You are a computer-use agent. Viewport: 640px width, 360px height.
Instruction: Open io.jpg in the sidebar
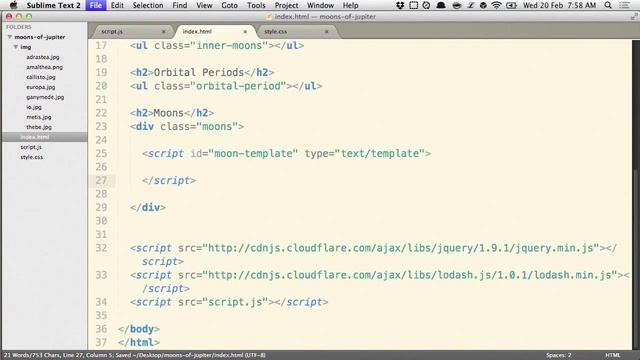(34, 107)
